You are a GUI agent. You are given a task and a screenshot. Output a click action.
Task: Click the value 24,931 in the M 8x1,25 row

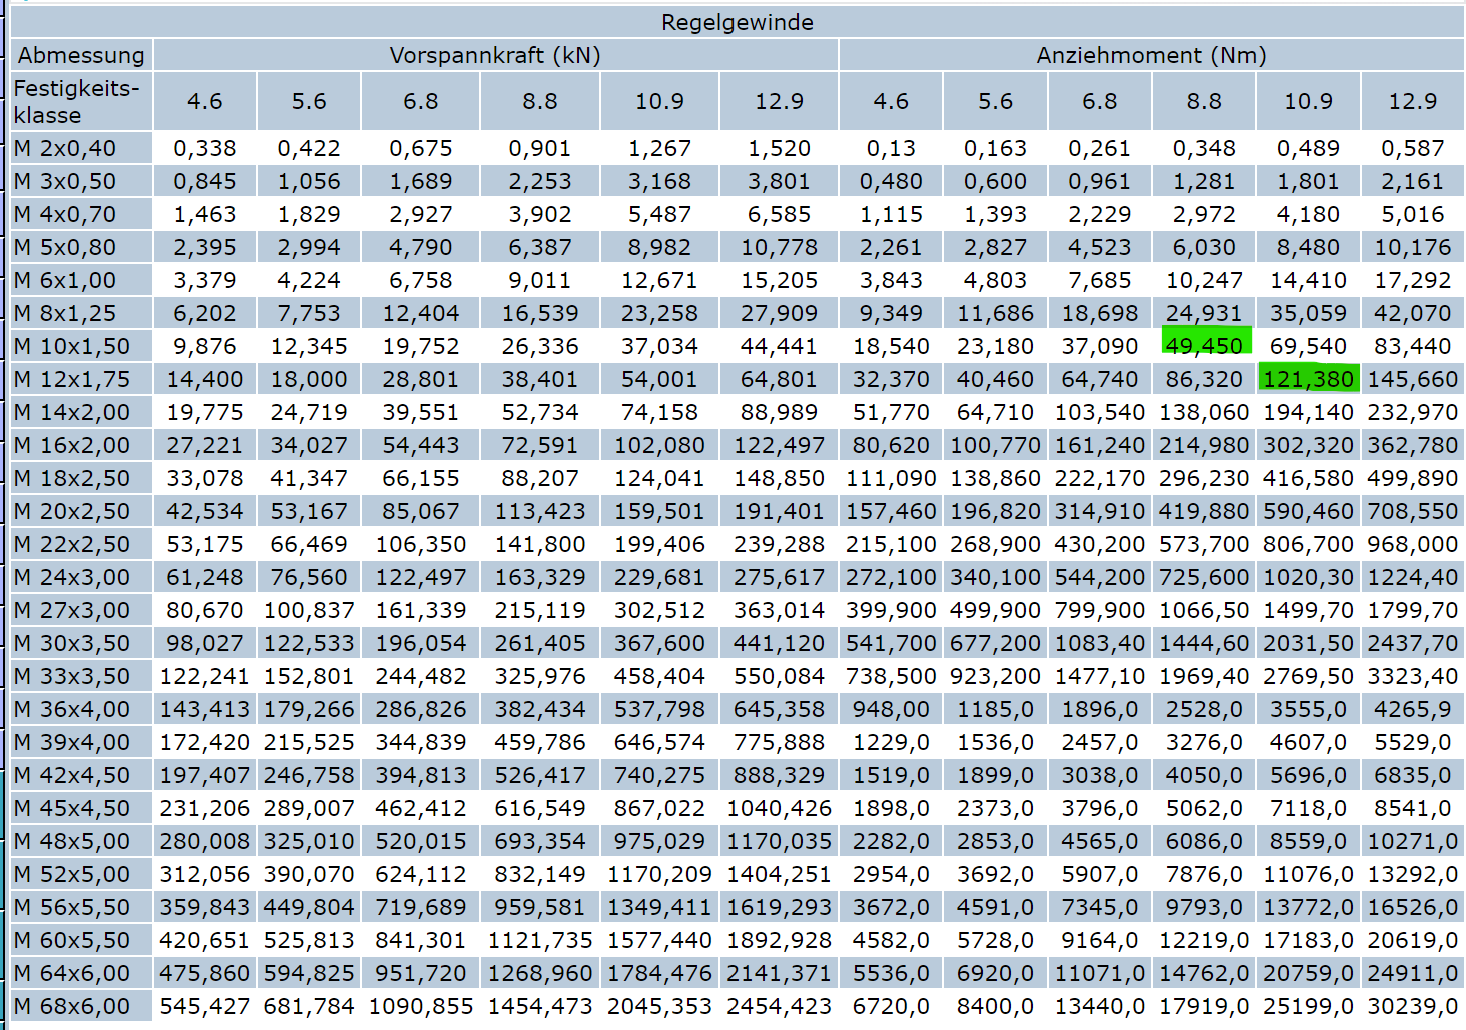coord(1204,313)
